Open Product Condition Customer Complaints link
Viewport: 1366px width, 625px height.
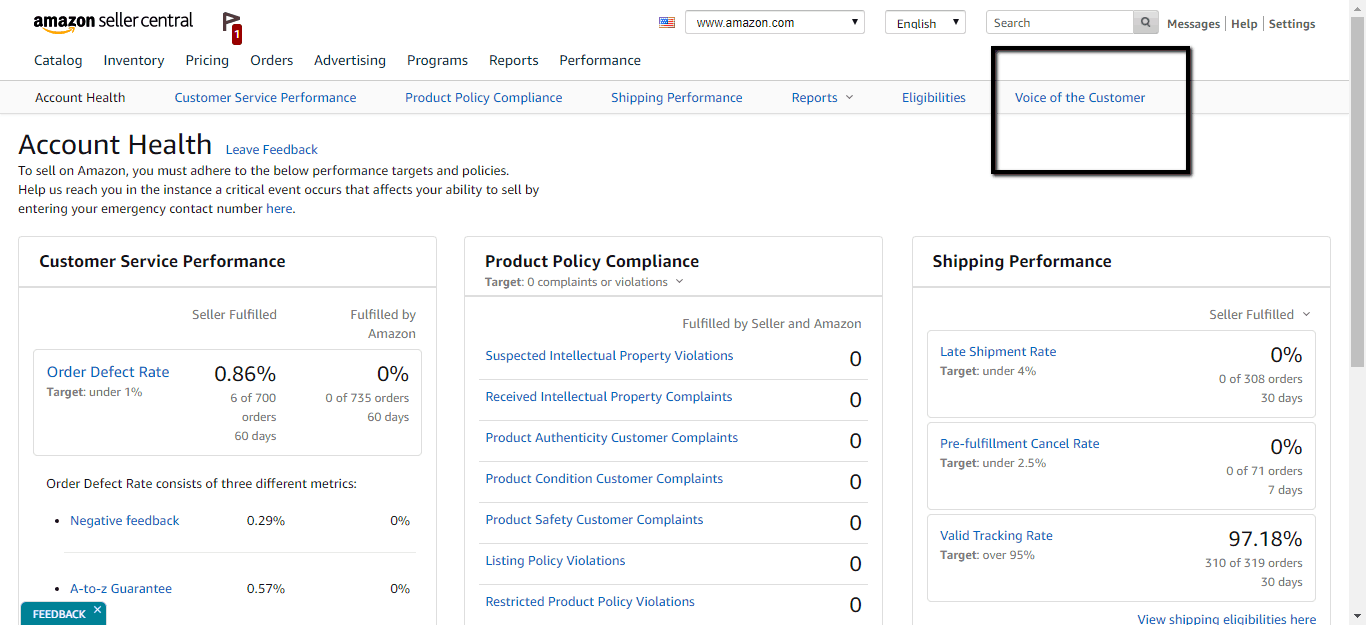point(604,479)
